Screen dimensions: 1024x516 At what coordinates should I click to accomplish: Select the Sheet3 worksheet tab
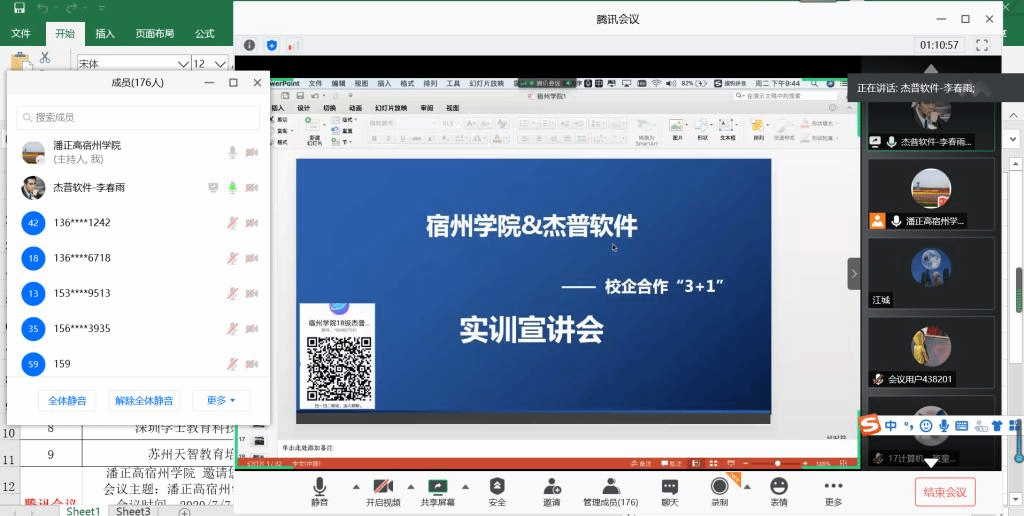[133, 511]
